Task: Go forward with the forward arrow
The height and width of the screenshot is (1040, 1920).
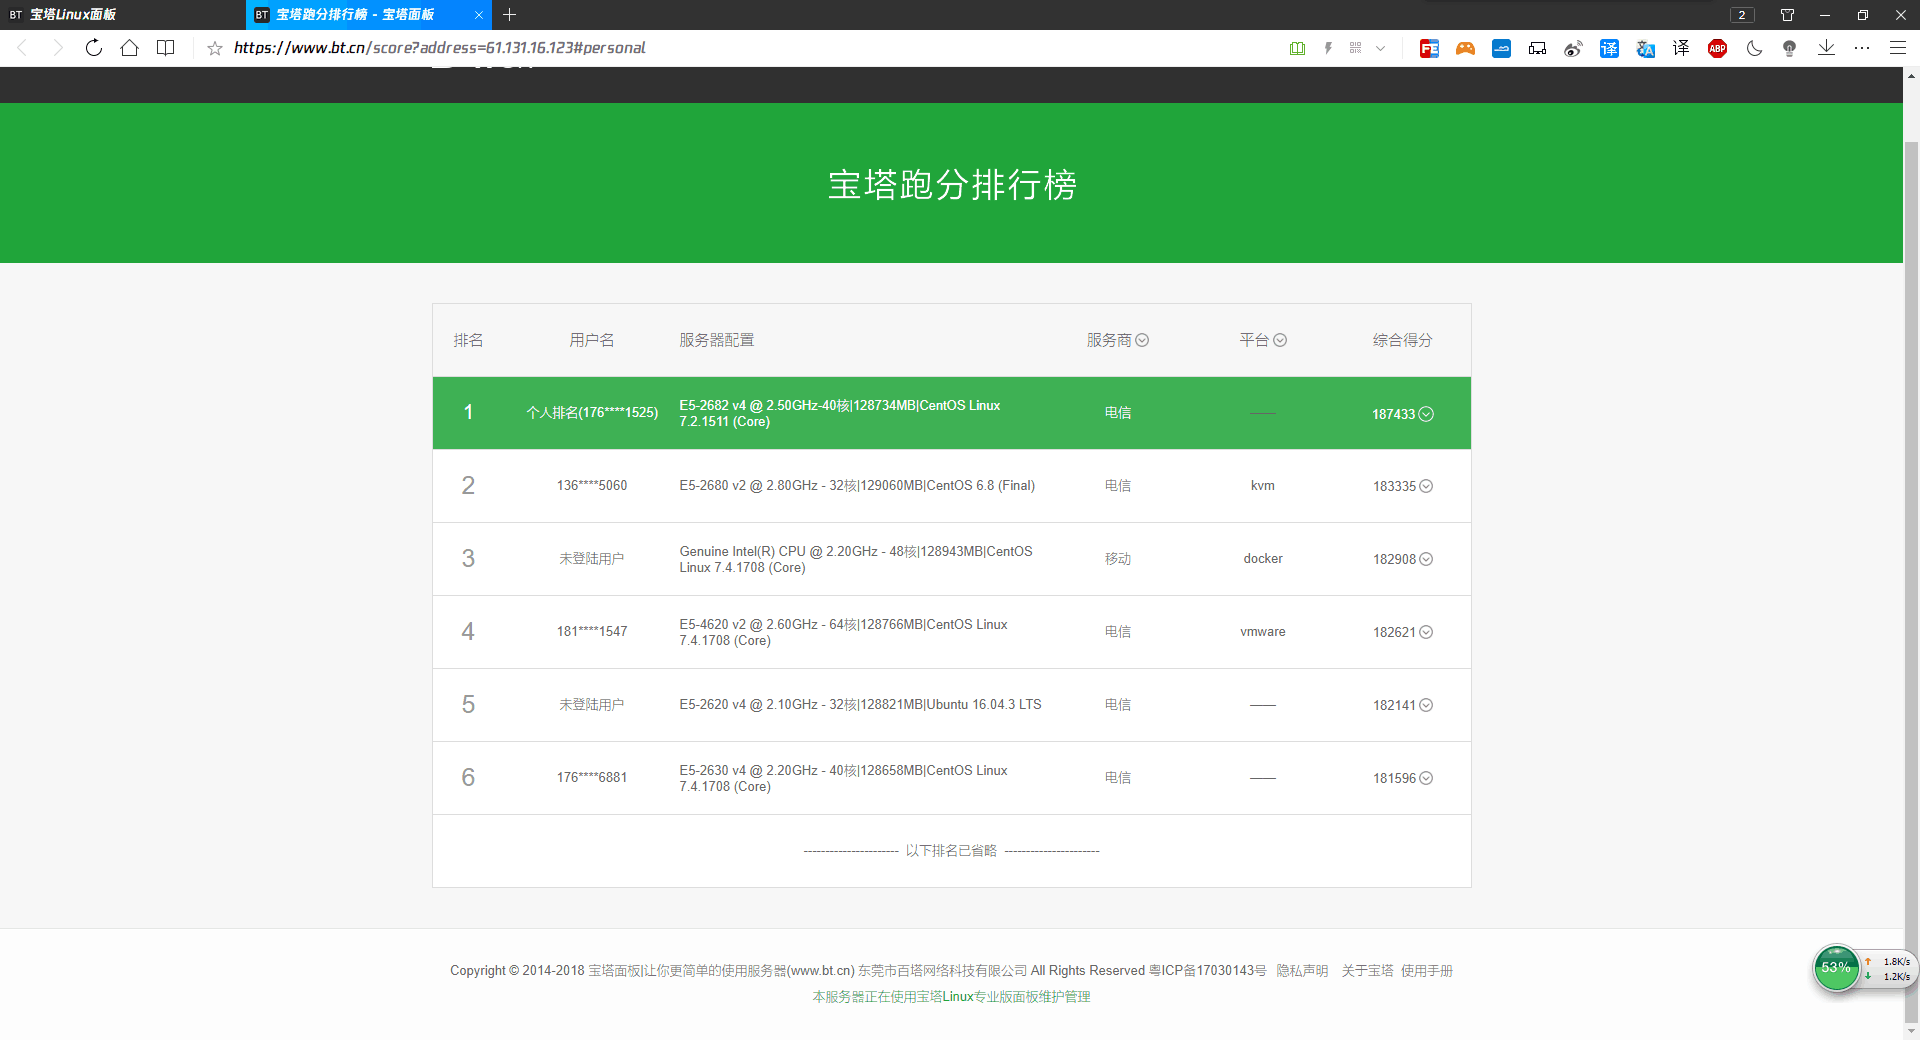Action: [x=57, y=47]
